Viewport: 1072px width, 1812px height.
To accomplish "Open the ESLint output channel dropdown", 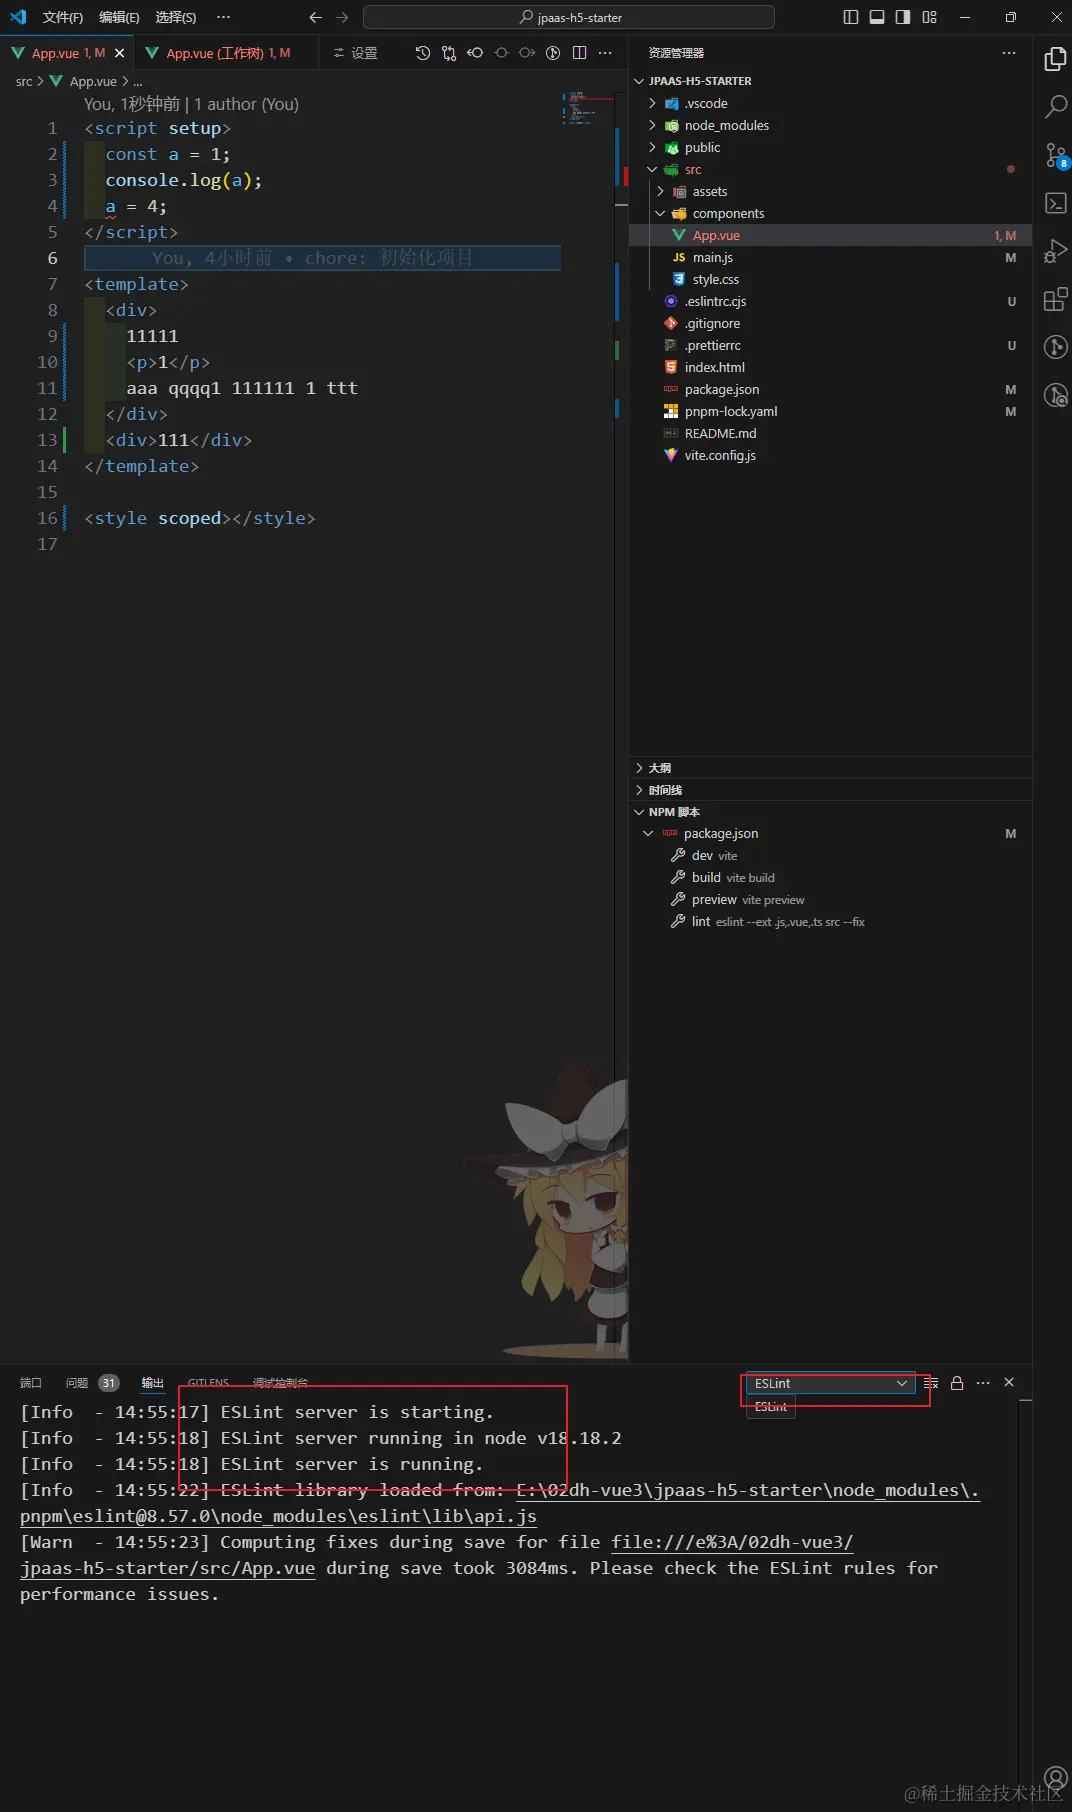I will (830, 1383).
